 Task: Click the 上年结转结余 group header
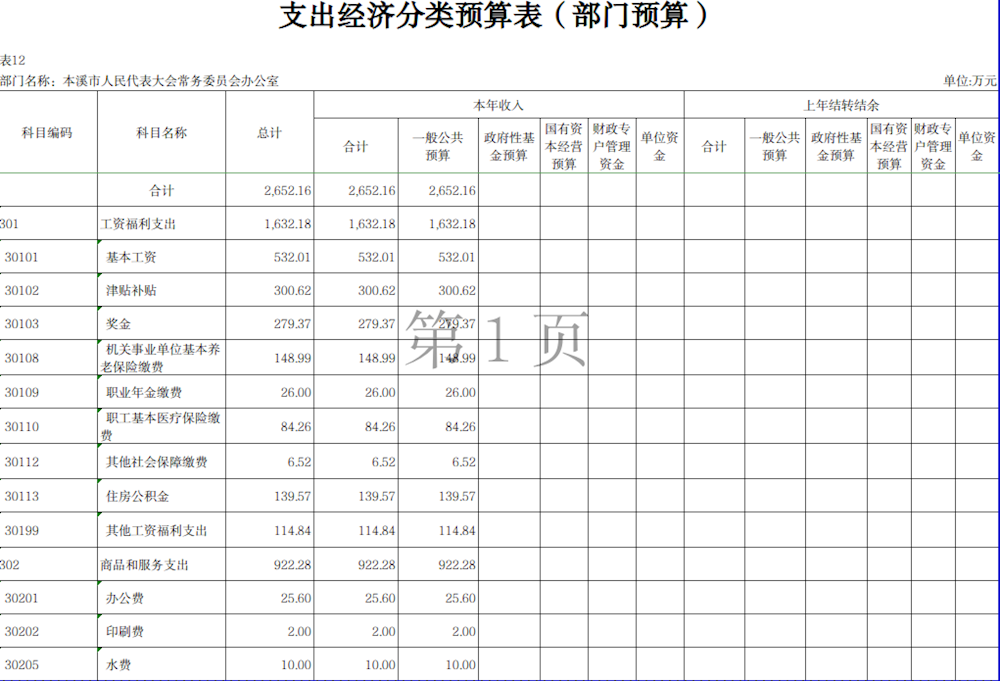tap(841, 105)
